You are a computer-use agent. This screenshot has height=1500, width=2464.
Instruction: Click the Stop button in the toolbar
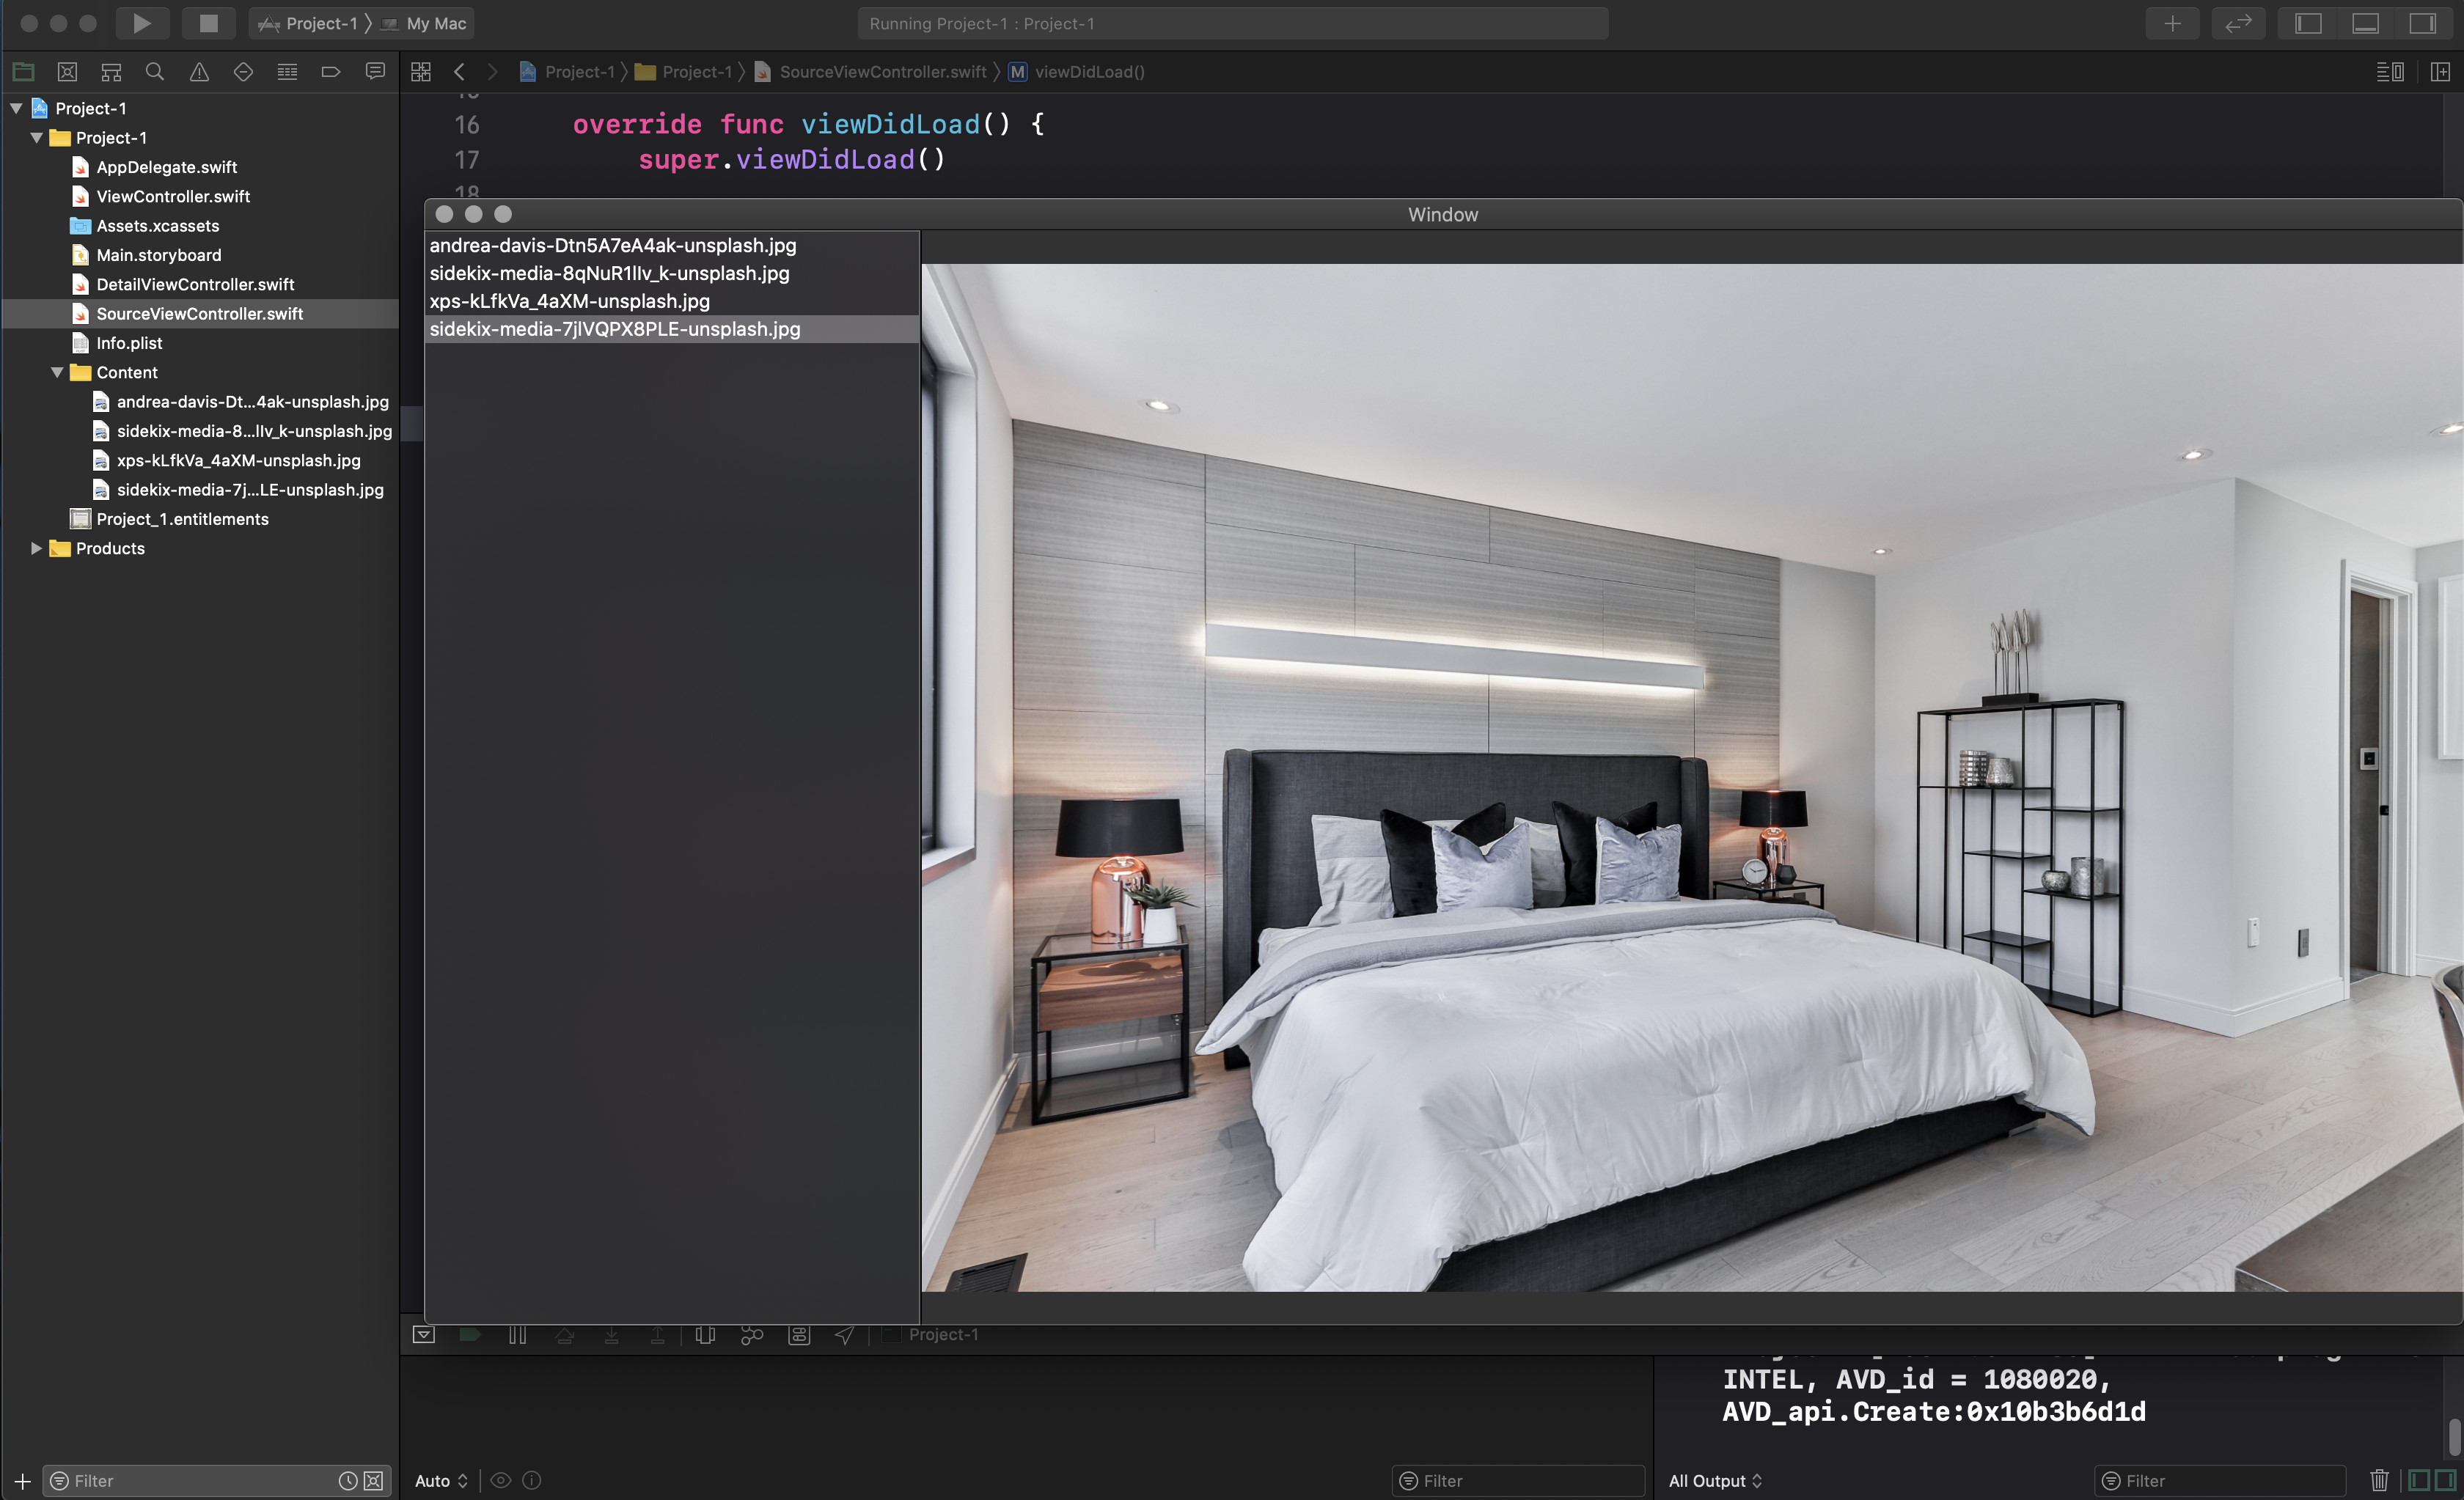208,23
